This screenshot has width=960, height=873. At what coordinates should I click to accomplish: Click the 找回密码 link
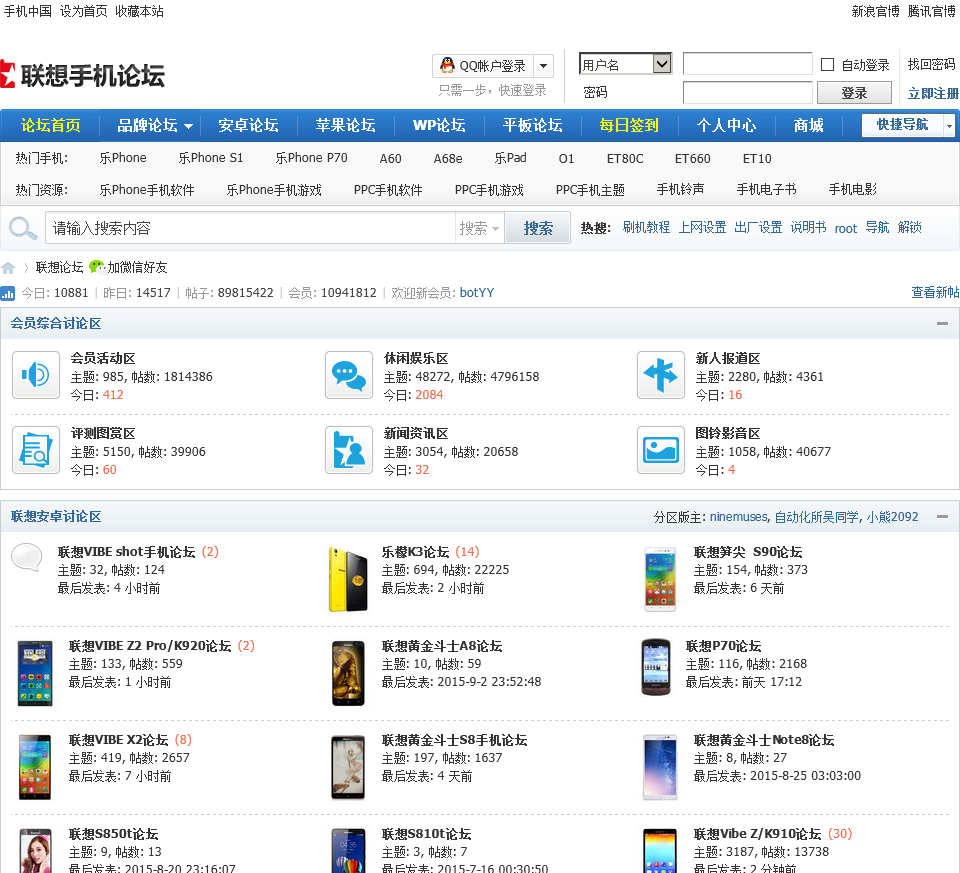(x=931, y=64)
